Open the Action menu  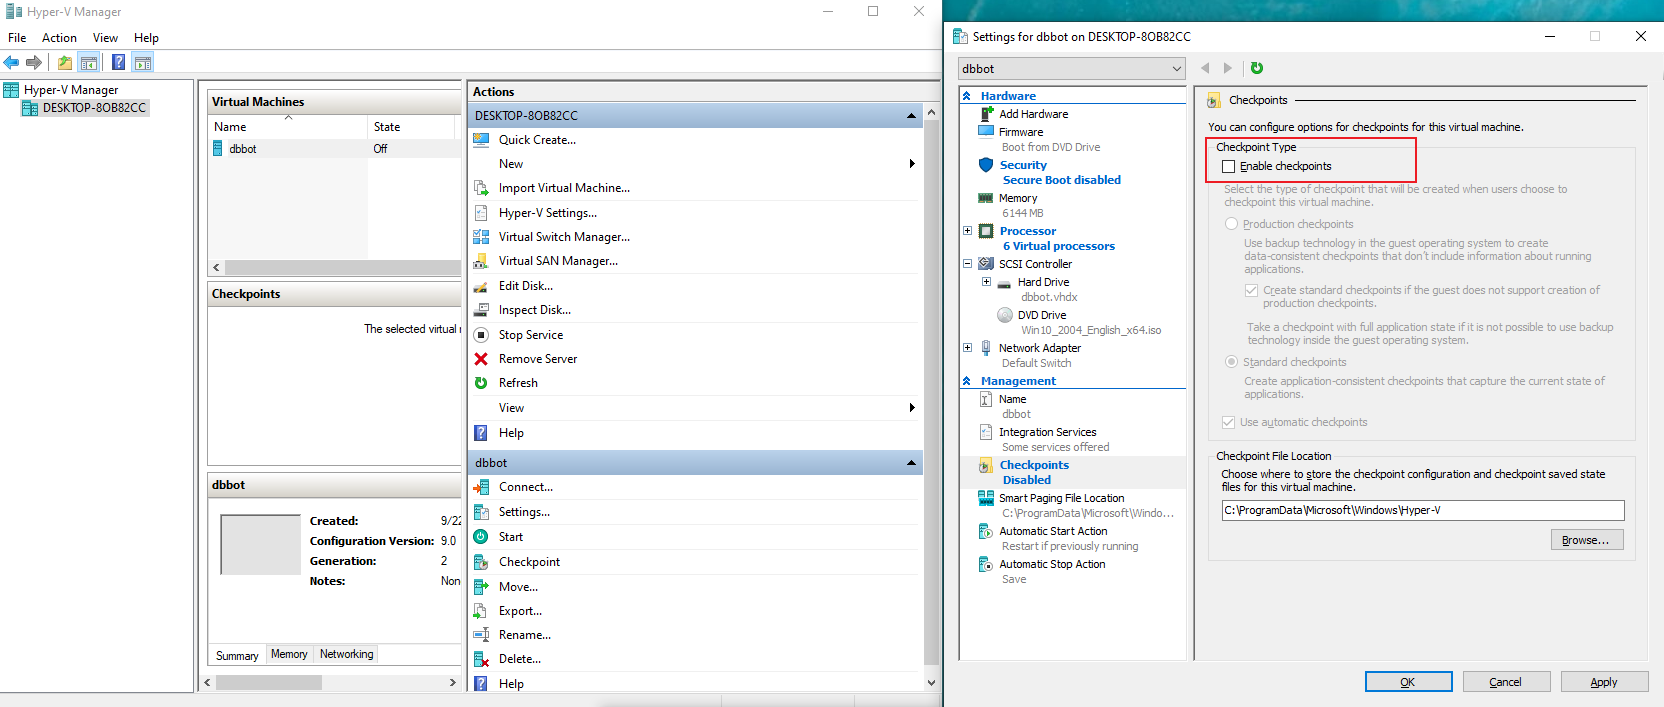(x=59, y=38)
